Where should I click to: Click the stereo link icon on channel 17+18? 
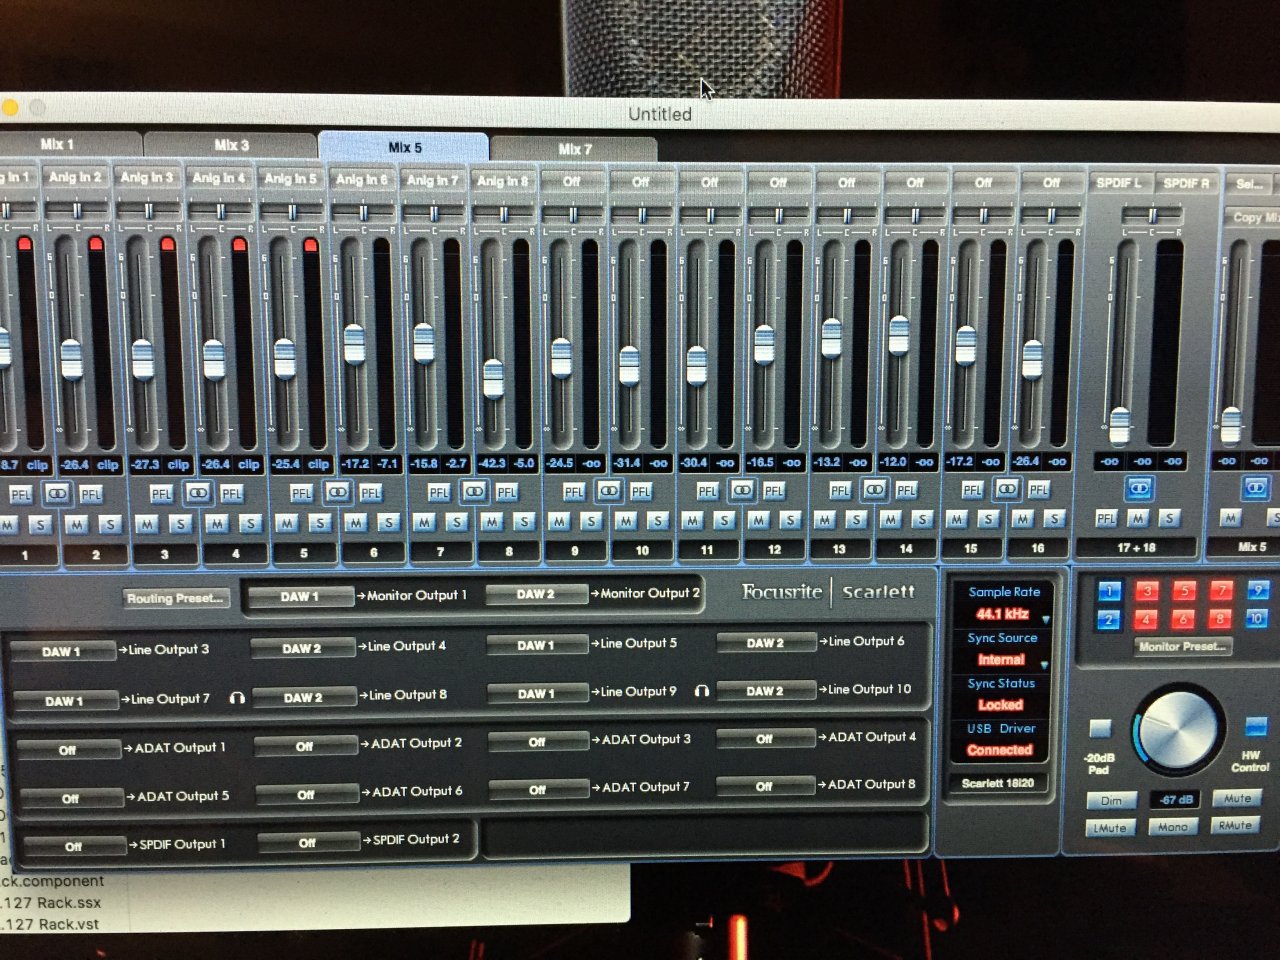tap(1139, 487)
